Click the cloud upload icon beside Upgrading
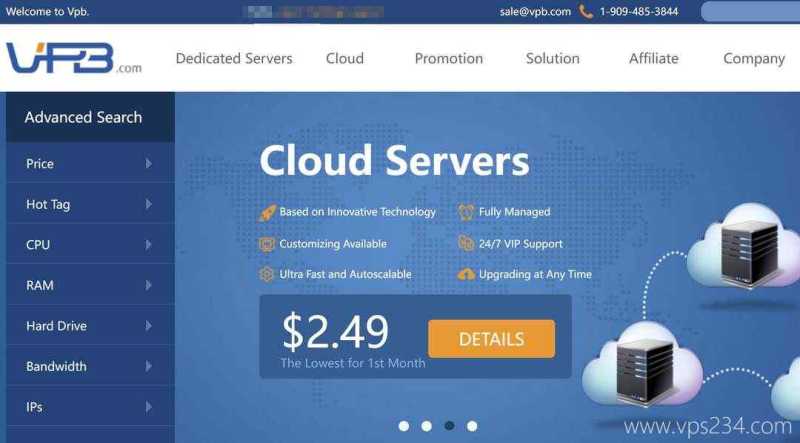Screen dimensions: 800x443 466,275
